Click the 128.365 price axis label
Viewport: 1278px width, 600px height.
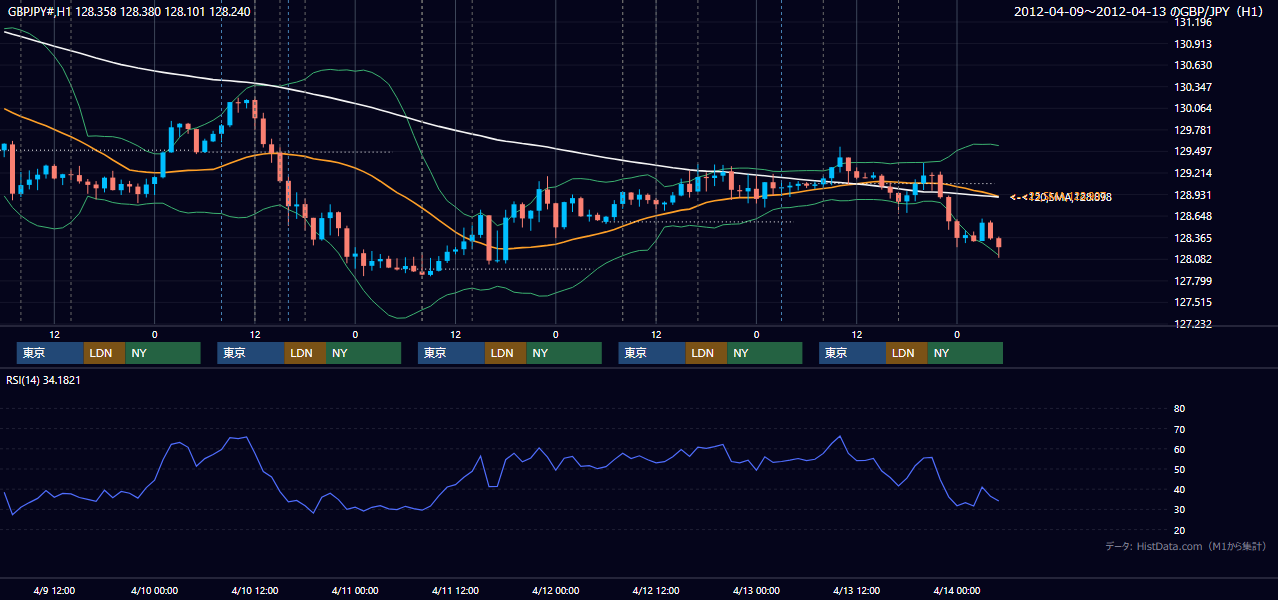click(x=1193, y=238)
